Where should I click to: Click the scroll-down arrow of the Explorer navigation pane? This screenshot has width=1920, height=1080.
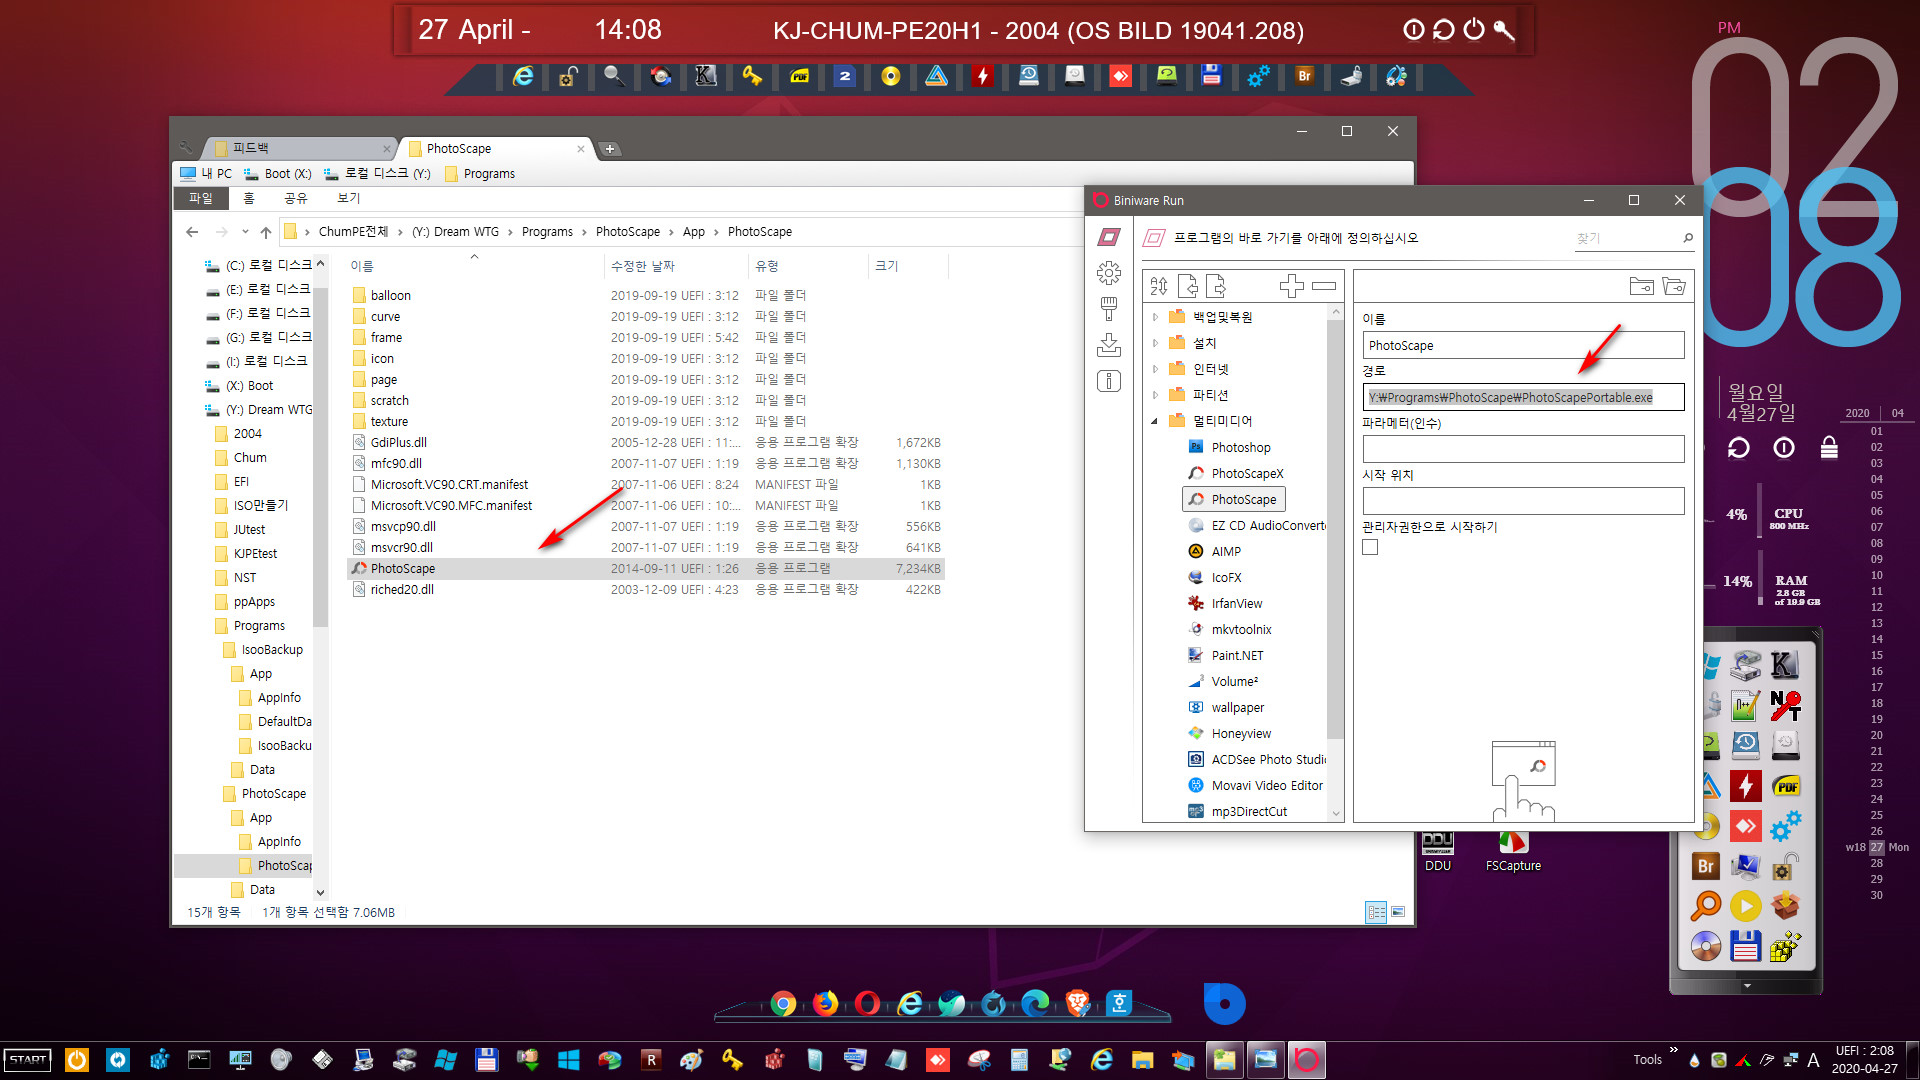click(320, 892)
